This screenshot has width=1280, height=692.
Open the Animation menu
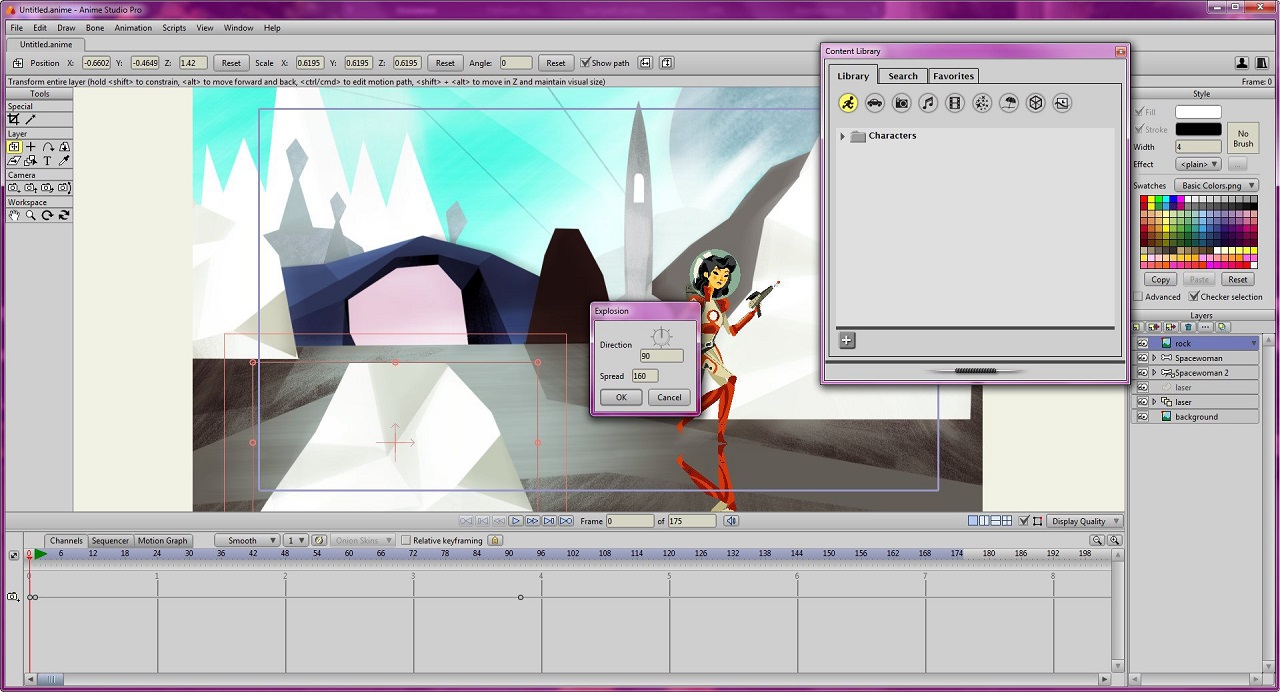[133, 28]
